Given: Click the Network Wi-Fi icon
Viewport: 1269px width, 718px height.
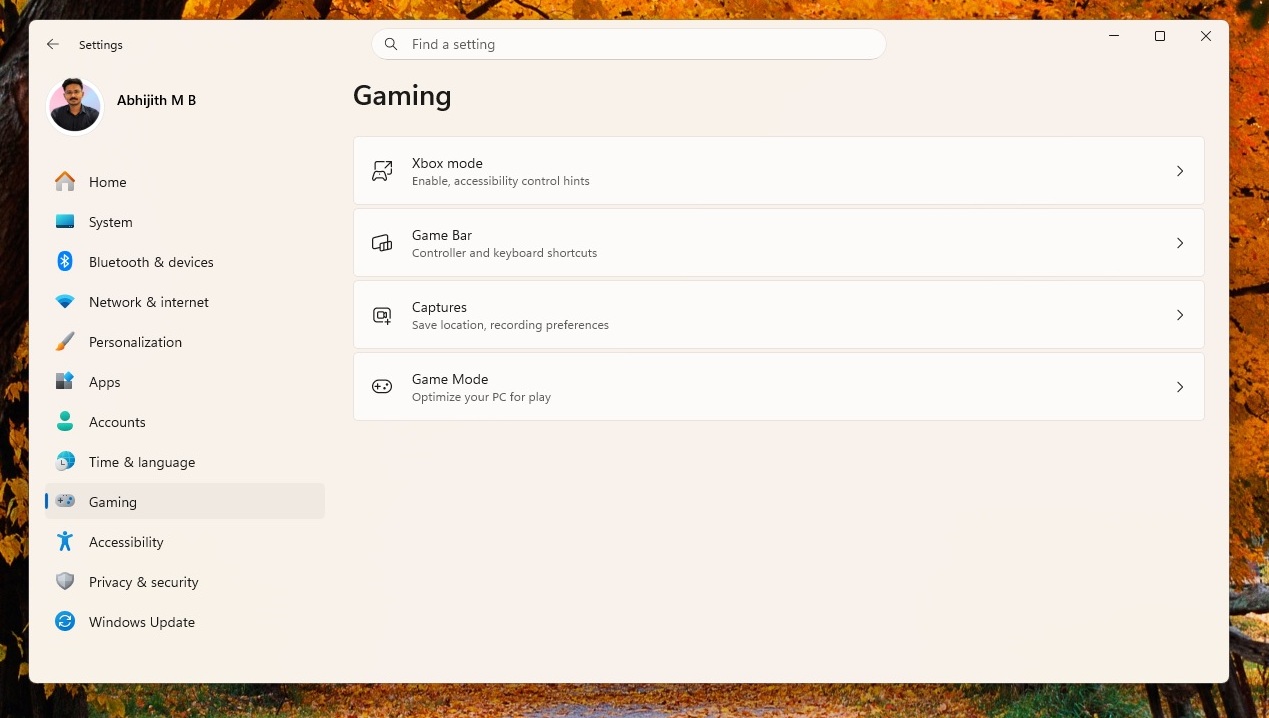Looking at the screenshot, I should (65, 302).
